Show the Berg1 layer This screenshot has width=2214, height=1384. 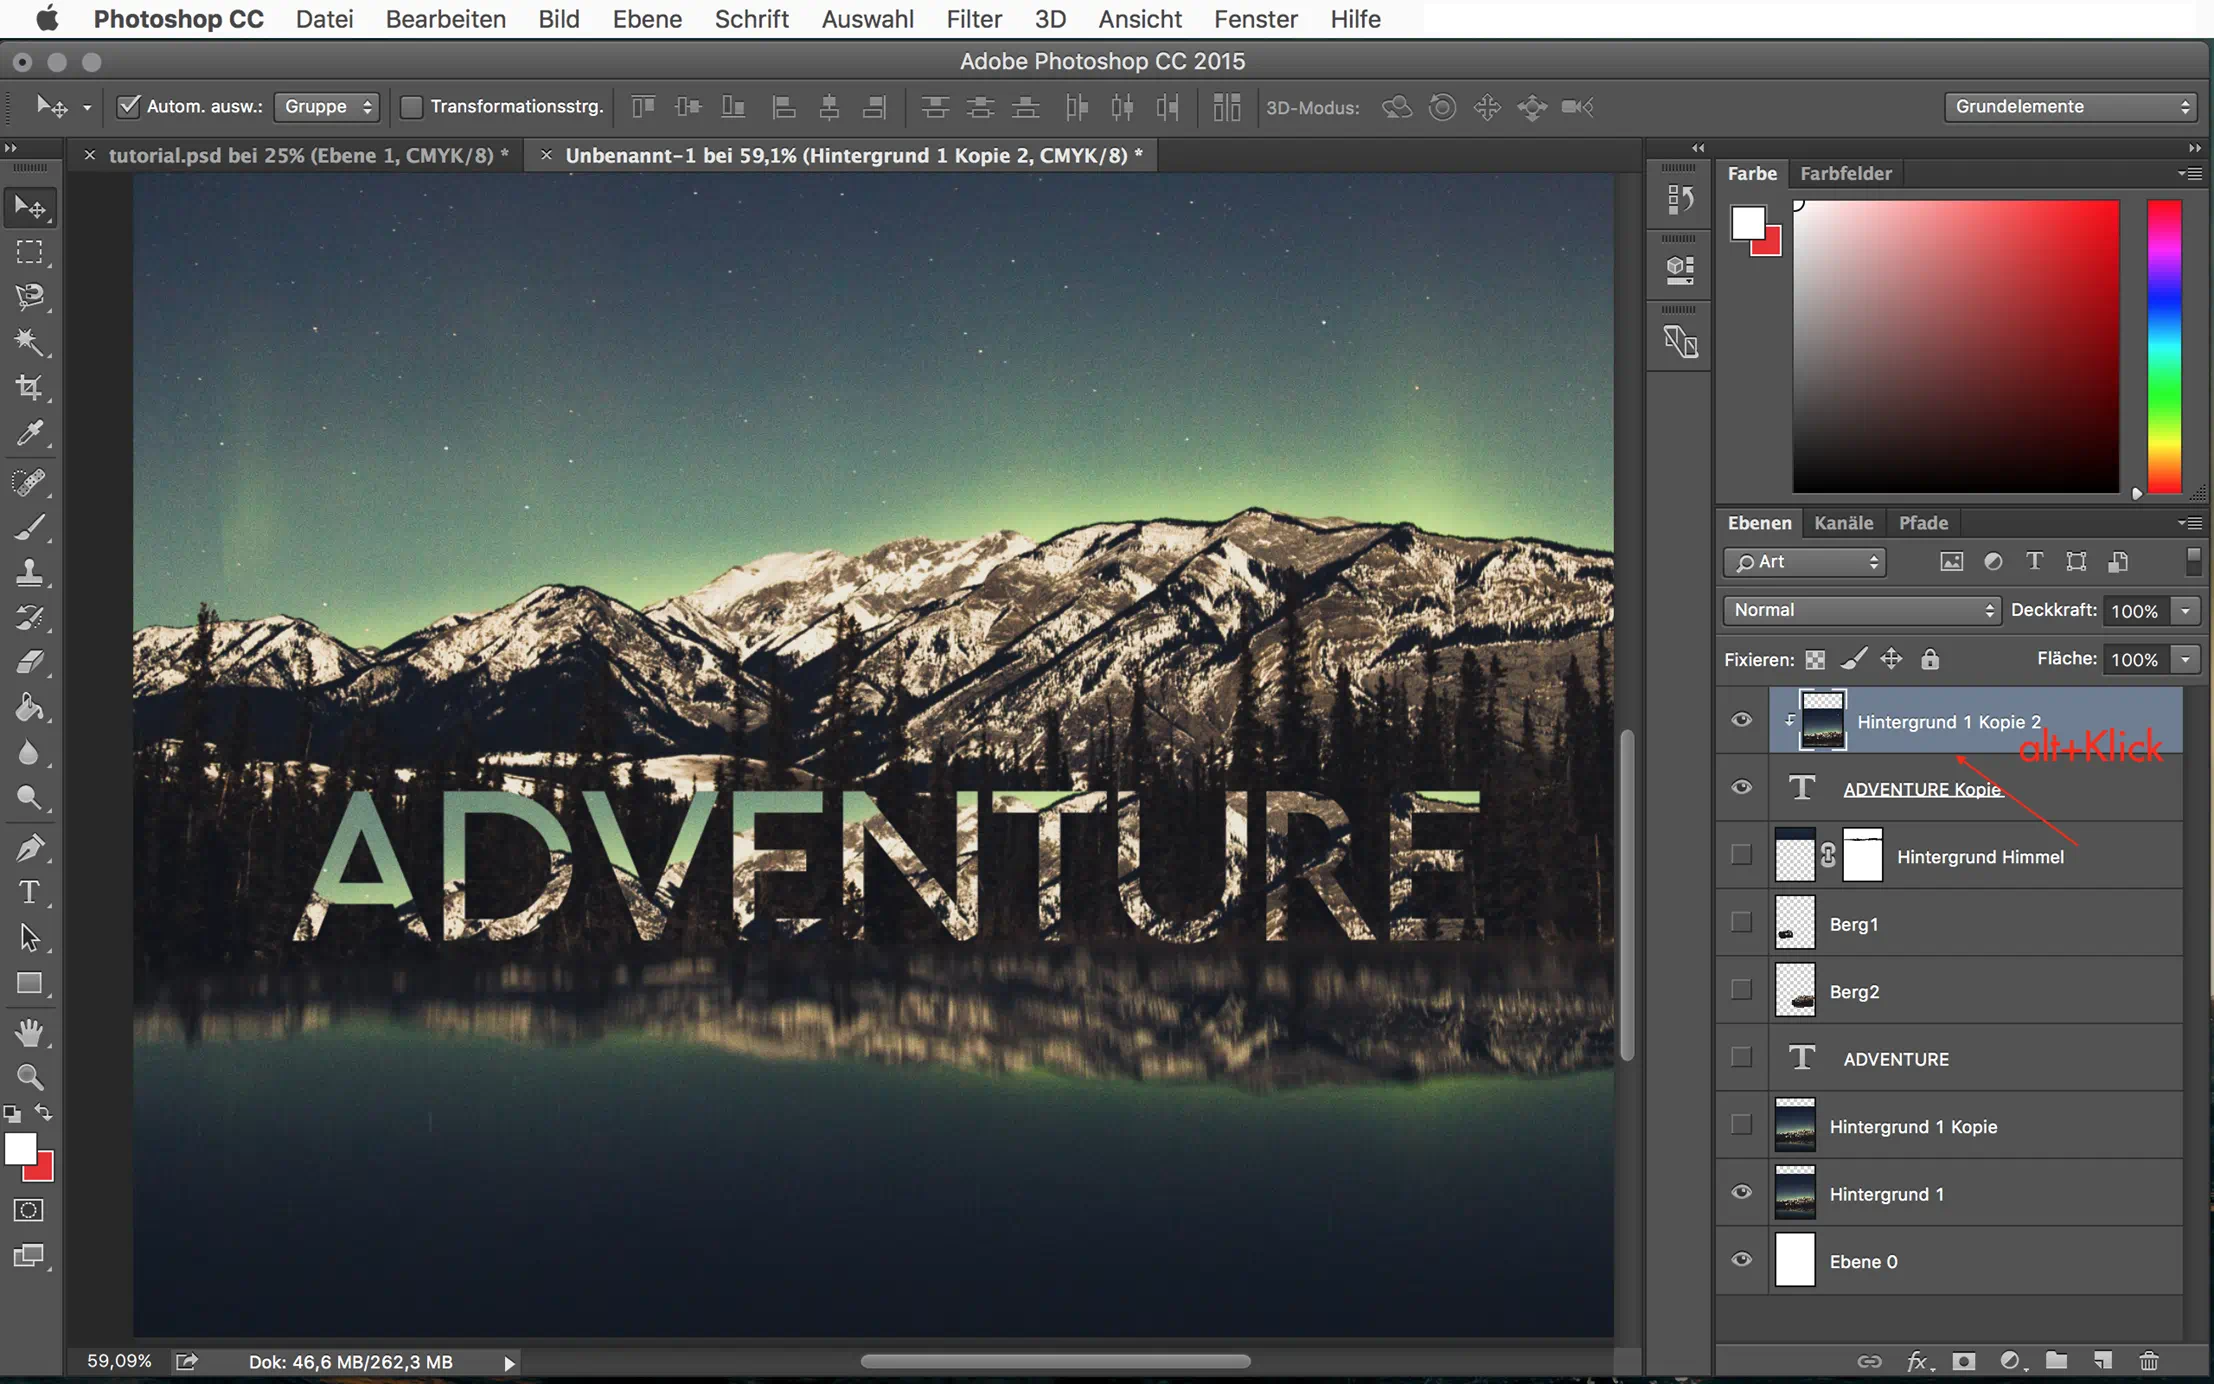coord(1741,923)
